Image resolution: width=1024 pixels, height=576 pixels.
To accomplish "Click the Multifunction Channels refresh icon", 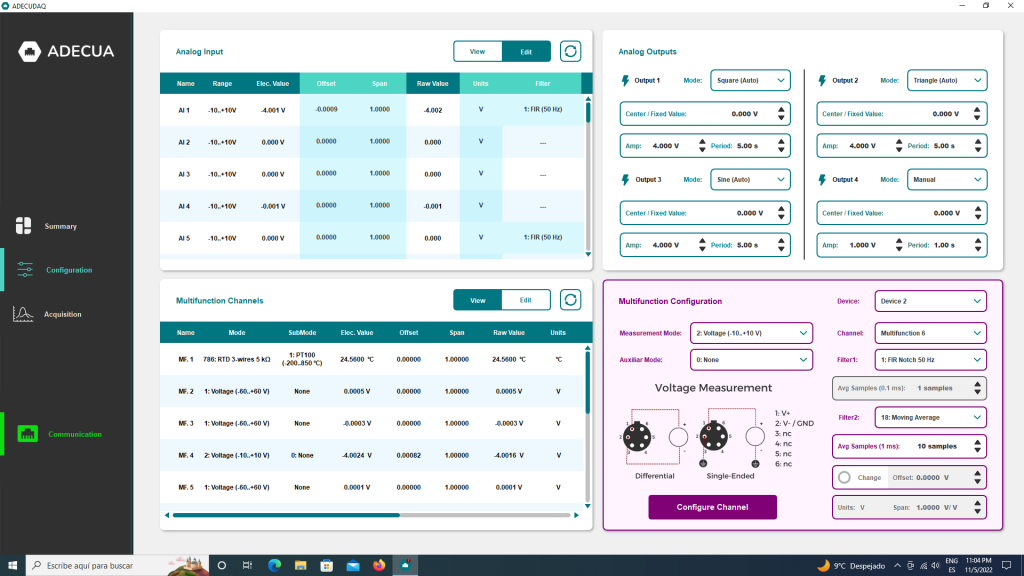I will click(570, 299).
